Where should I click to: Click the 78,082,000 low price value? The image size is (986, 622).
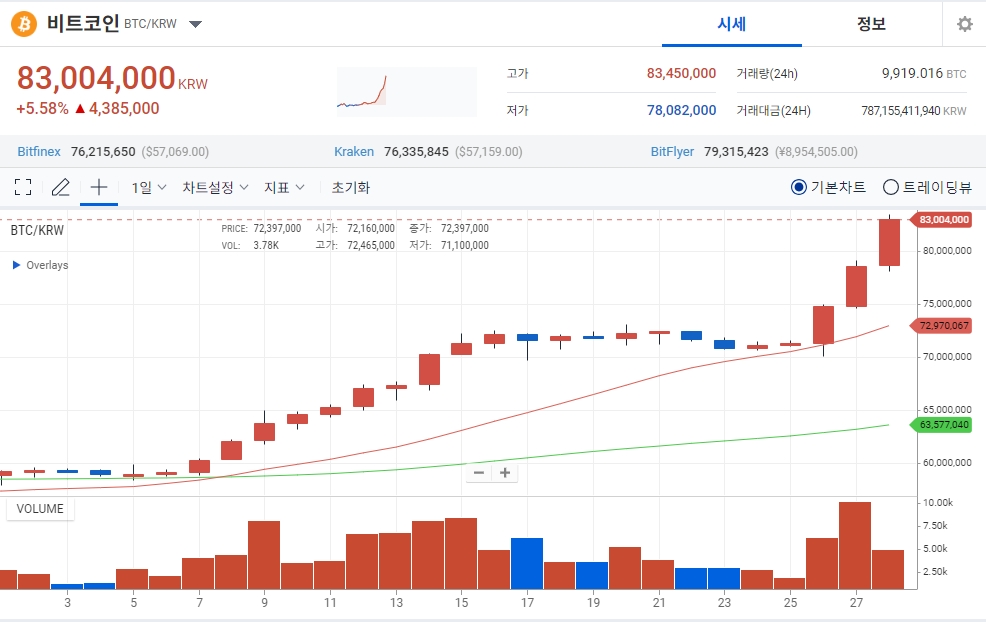pyautogui.click(x=681, y=111)
